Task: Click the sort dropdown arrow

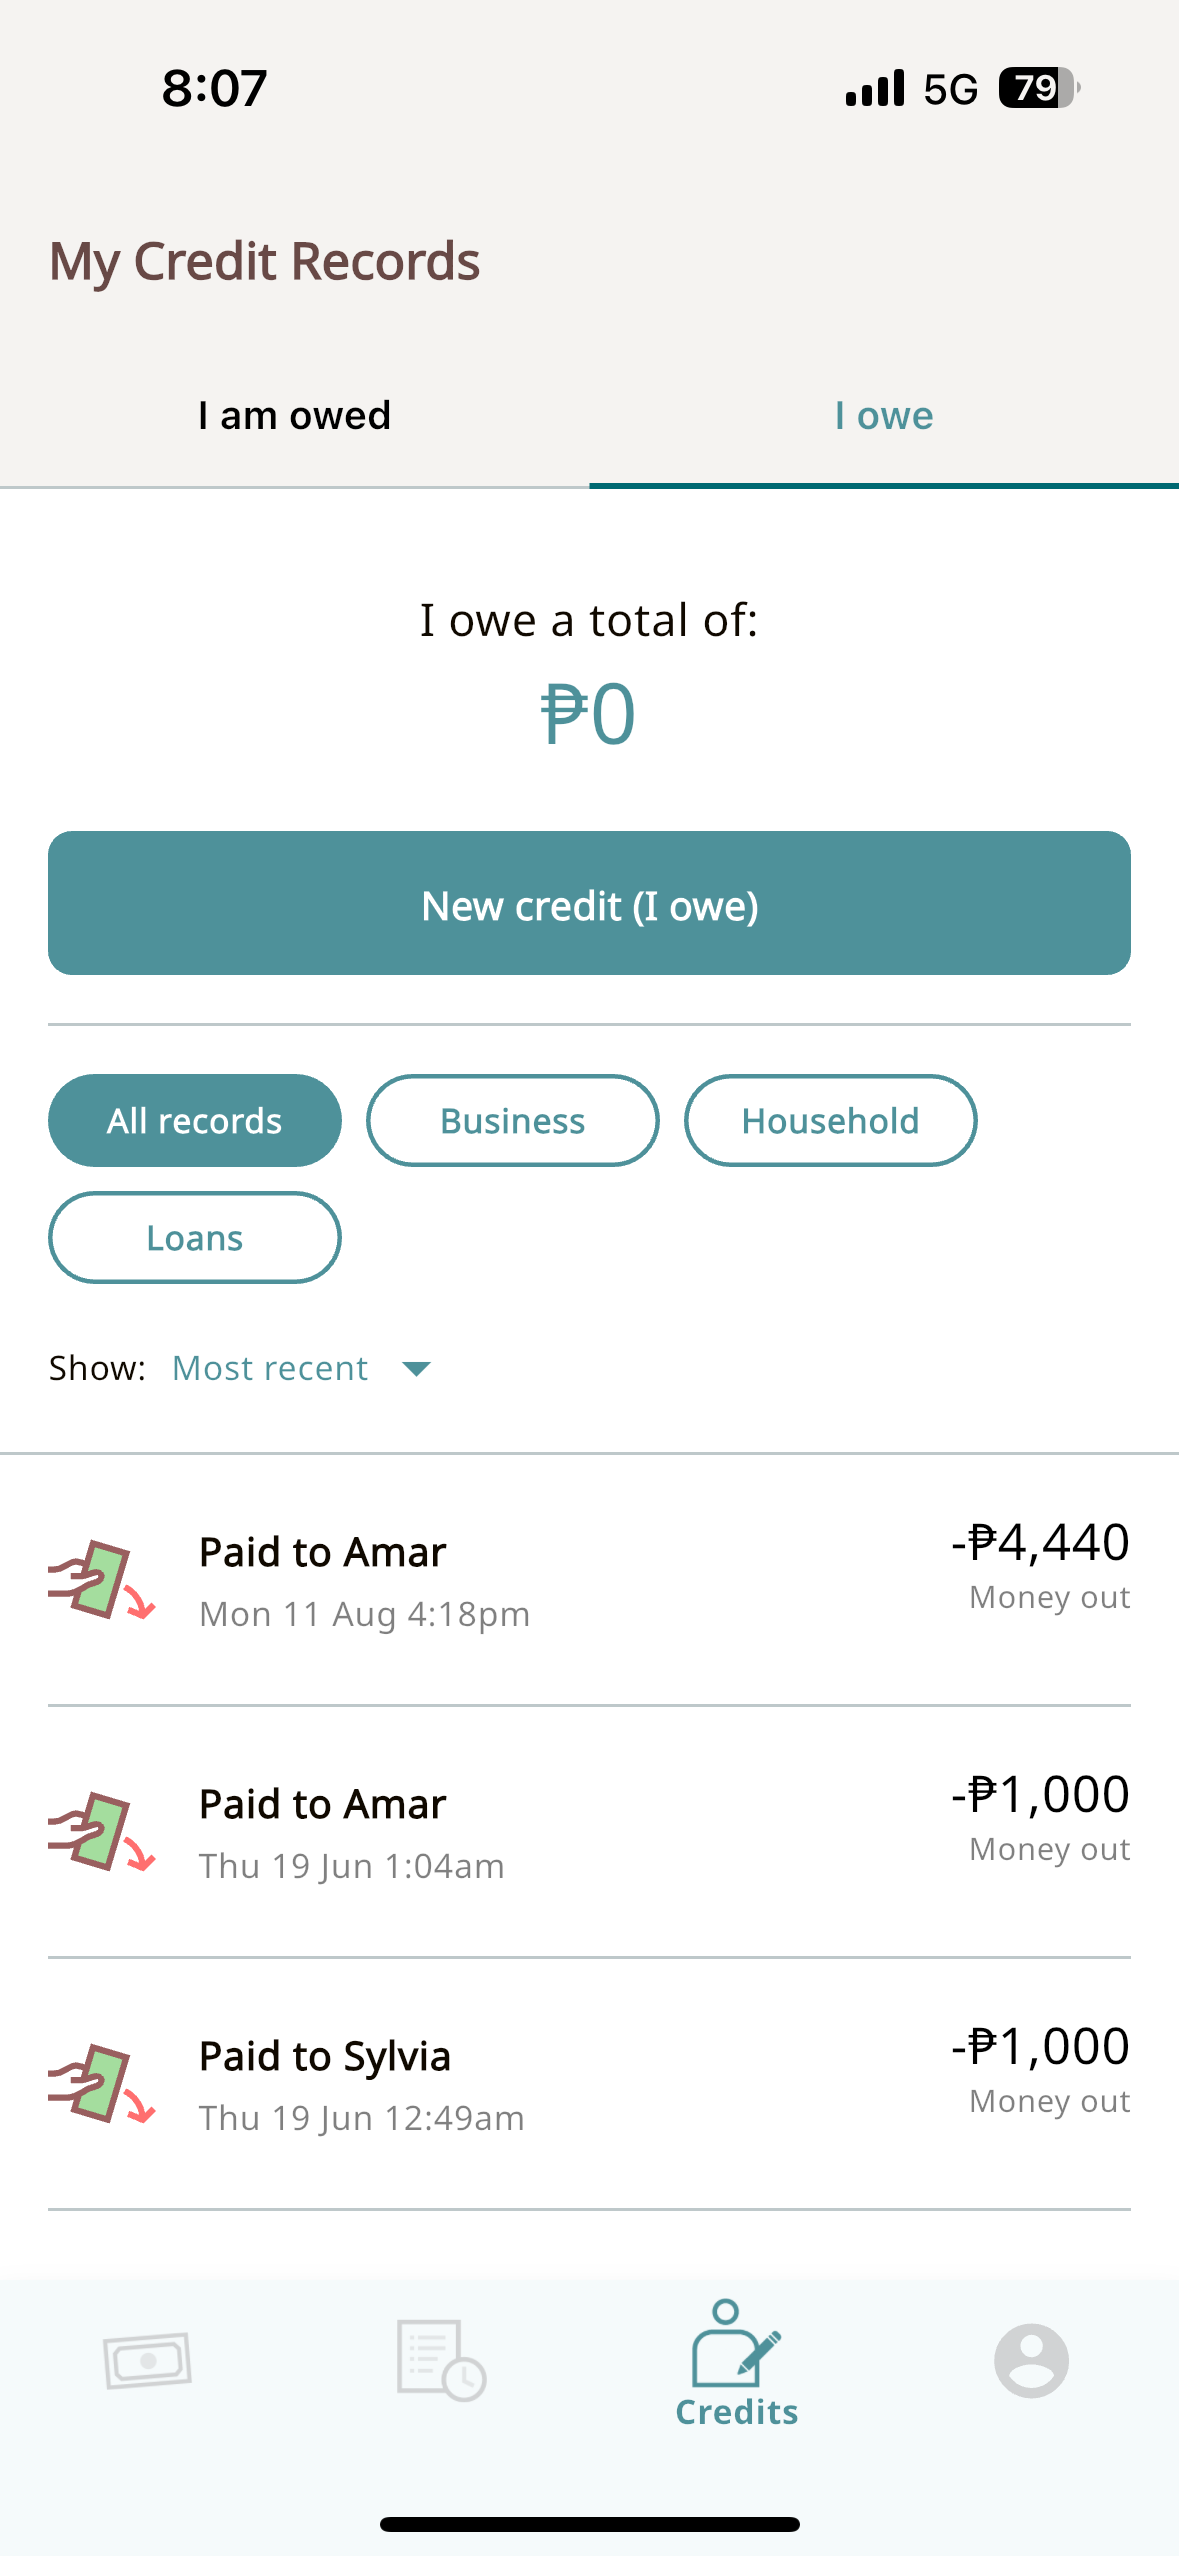Action: point(416,1368)
